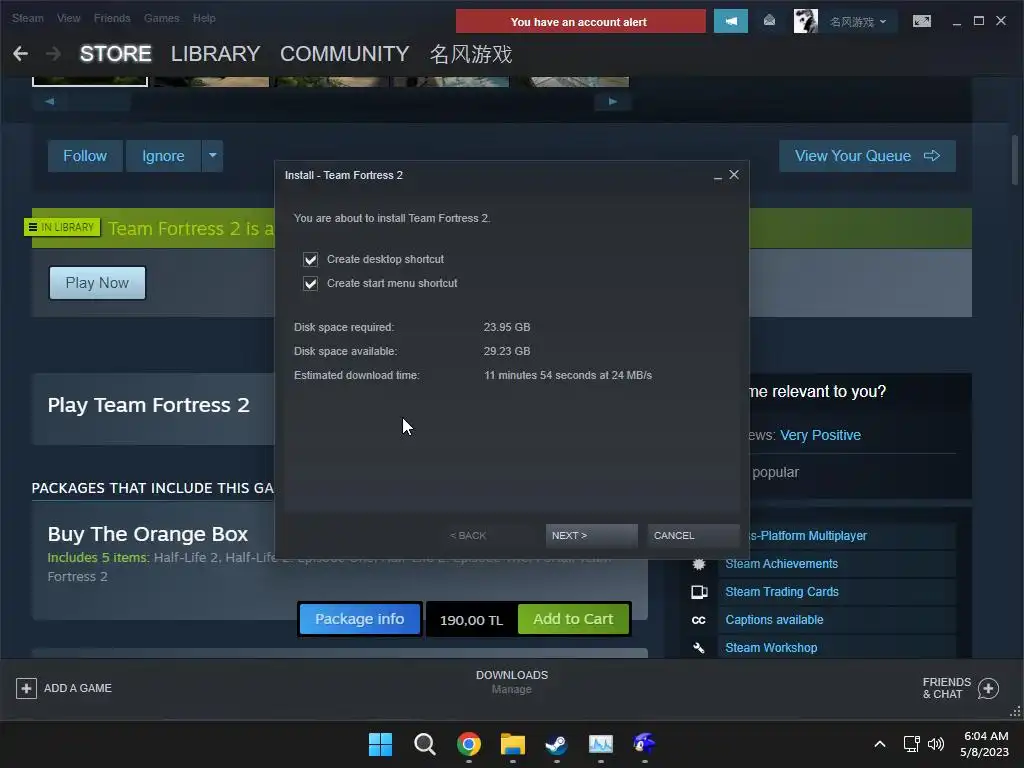Click the ADD A GAME label
The image size is (1024, 768).
[78, 688]
